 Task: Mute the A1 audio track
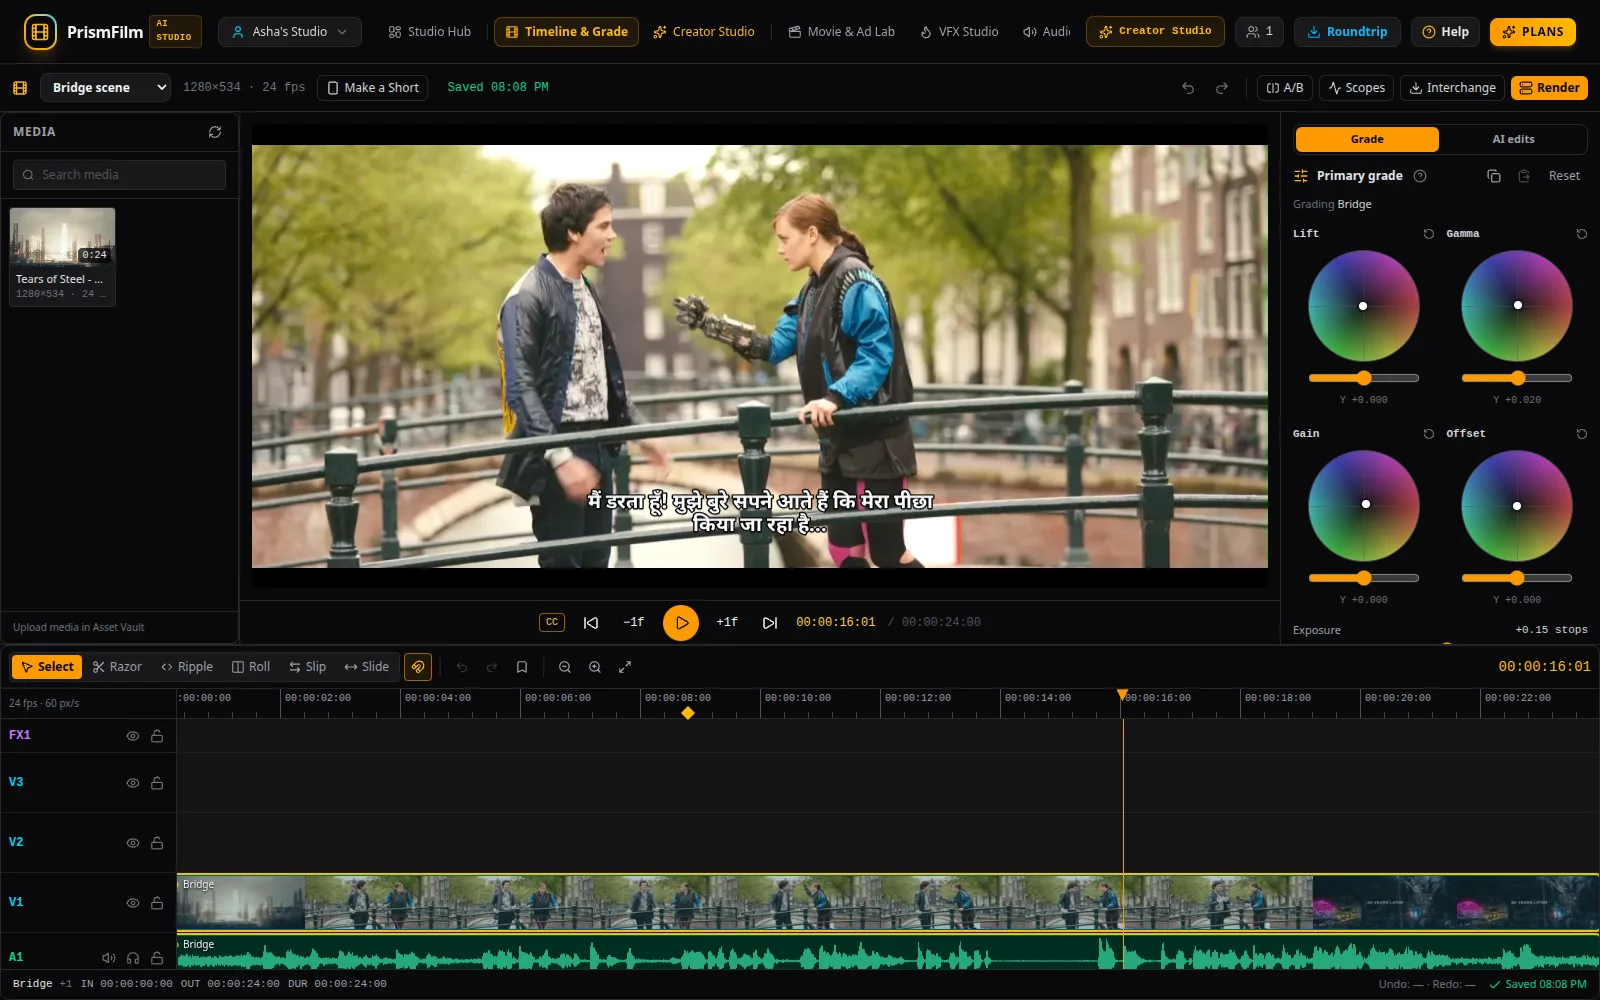click(109, 958)
